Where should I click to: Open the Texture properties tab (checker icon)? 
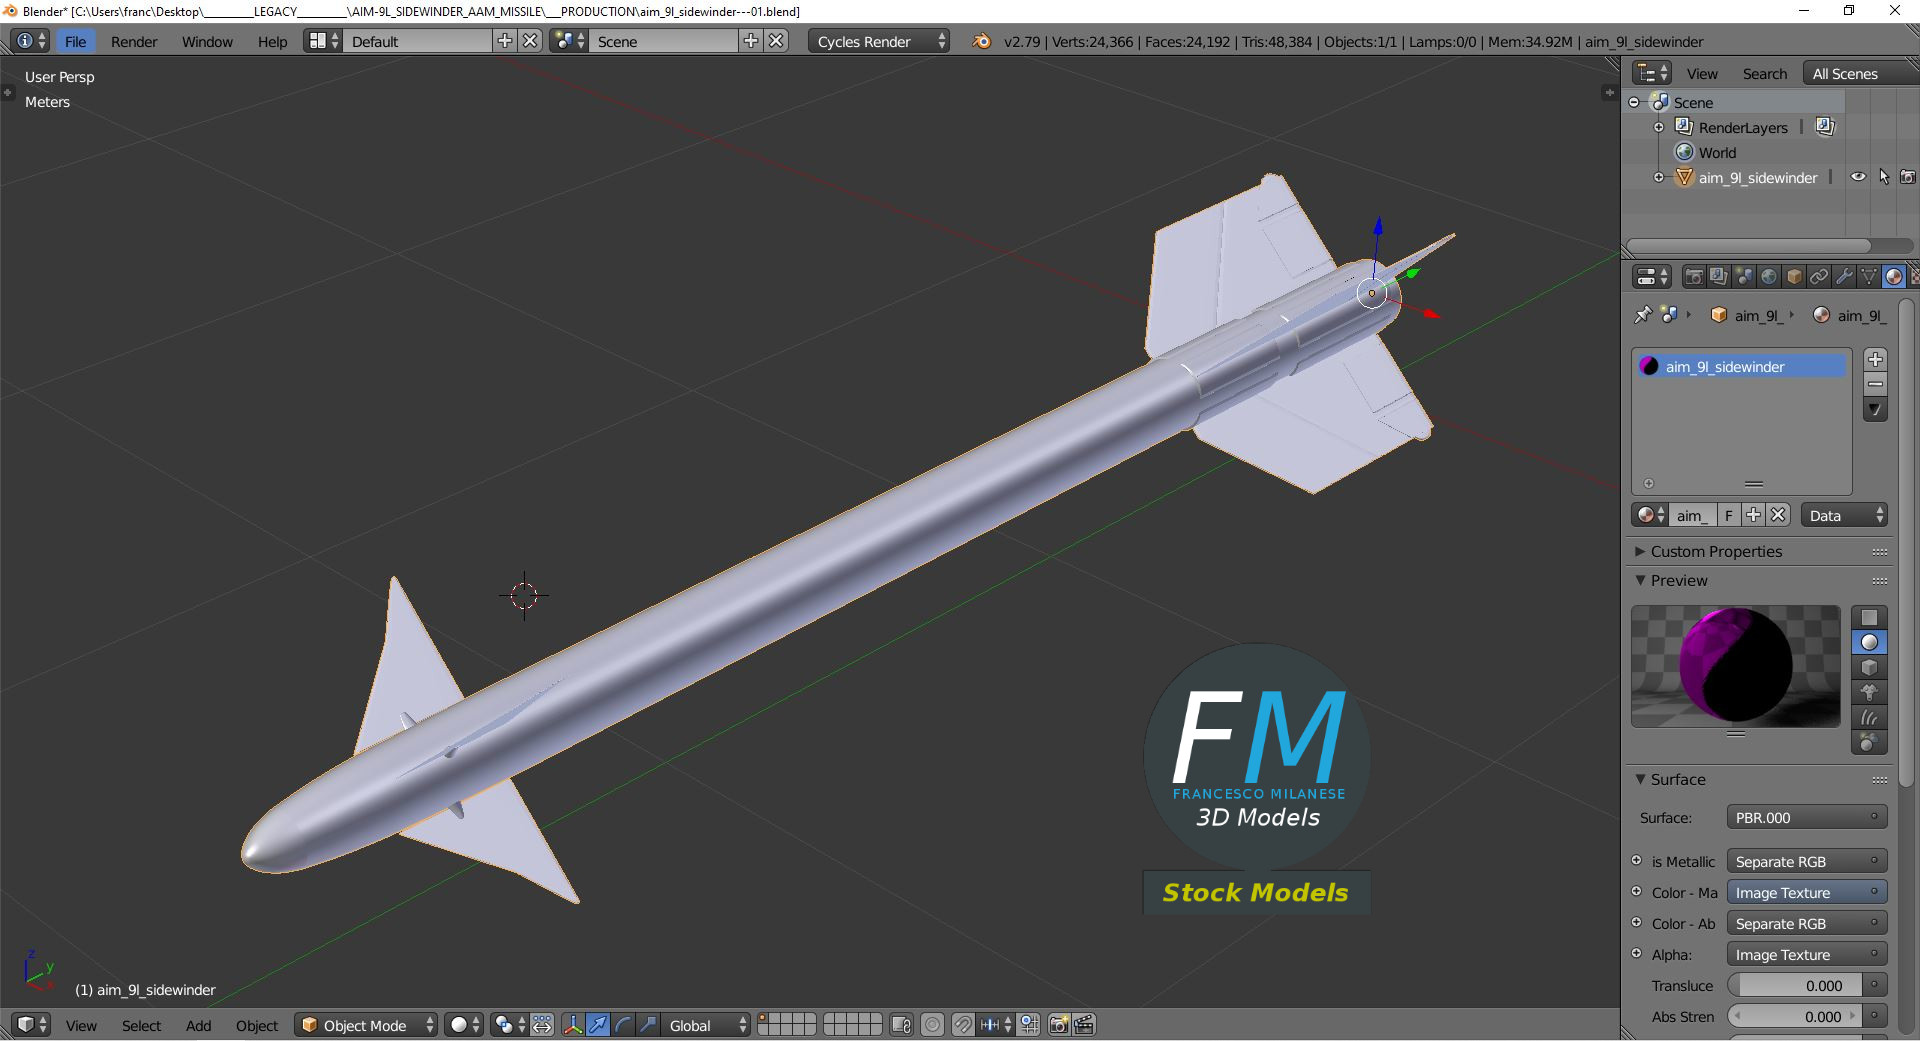click(1916, 277)
